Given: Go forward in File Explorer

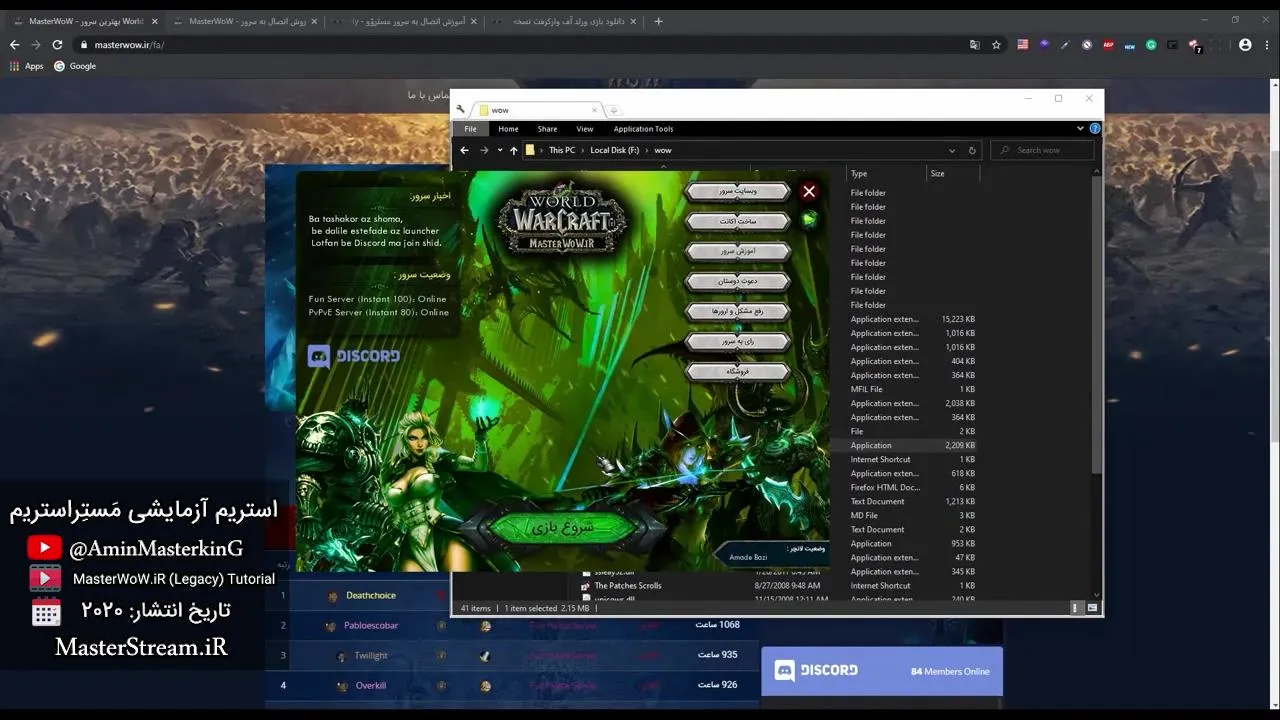Looking at the screenshot, I should 484,150.
